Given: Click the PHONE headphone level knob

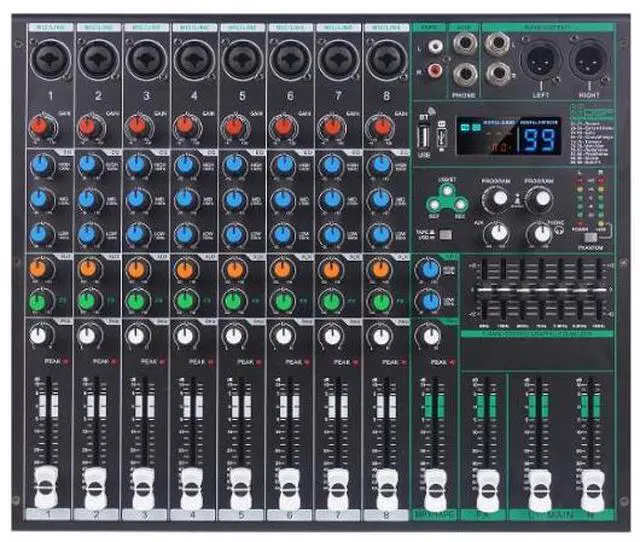Looking at the screenshot, I should point(540,233).
